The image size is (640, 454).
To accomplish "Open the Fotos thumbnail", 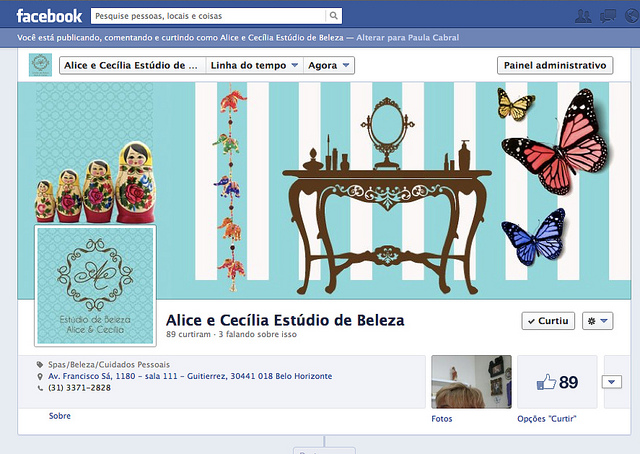I will pyautogui.click(x=470, y=381).
